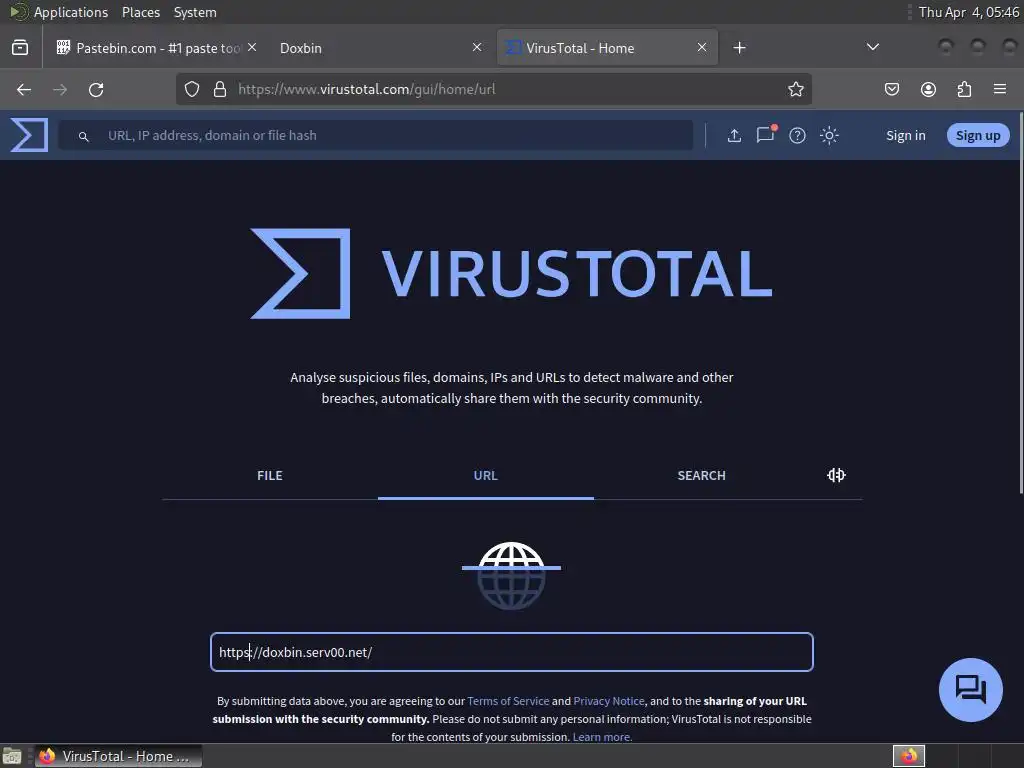The height and width of the screenshot is (768, 1024).
Task: Click the page vertical scrollbar
Action: pos(1020,304)
